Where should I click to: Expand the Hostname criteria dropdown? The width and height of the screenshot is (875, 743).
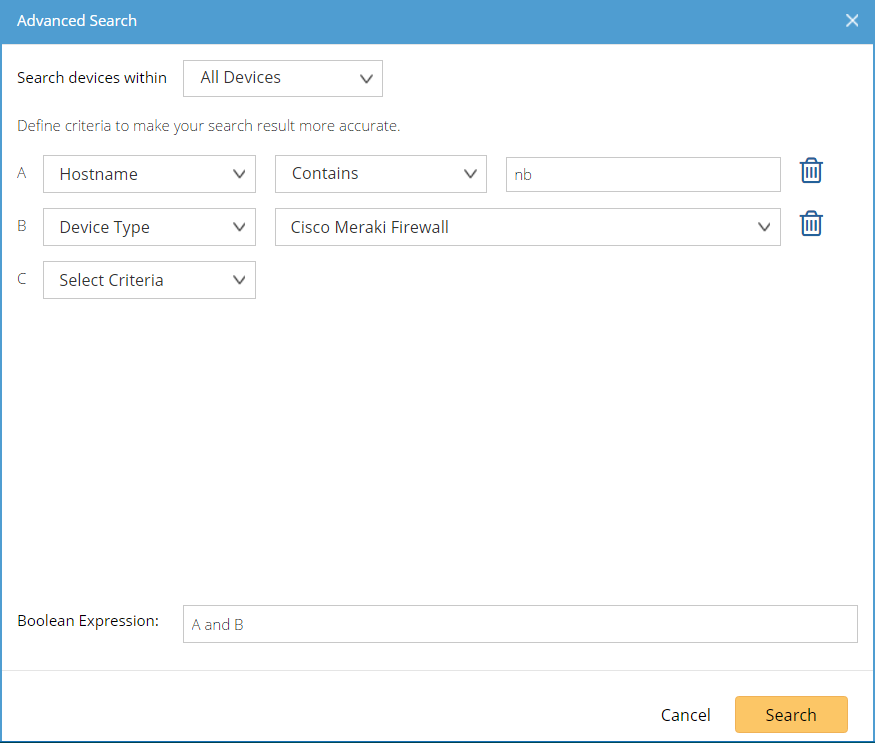[x=149, y=174]
